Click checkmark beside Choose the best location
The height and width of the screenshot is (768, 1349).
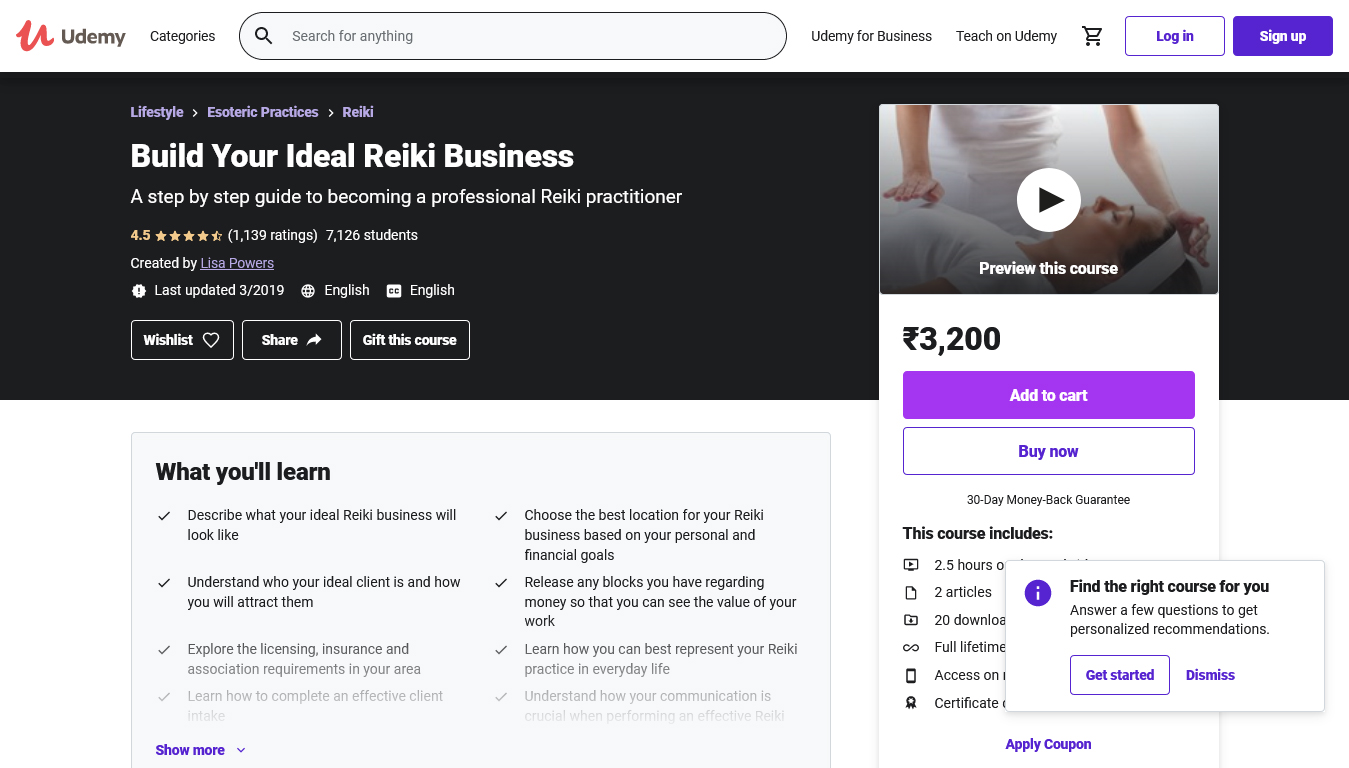coord(501,516)
